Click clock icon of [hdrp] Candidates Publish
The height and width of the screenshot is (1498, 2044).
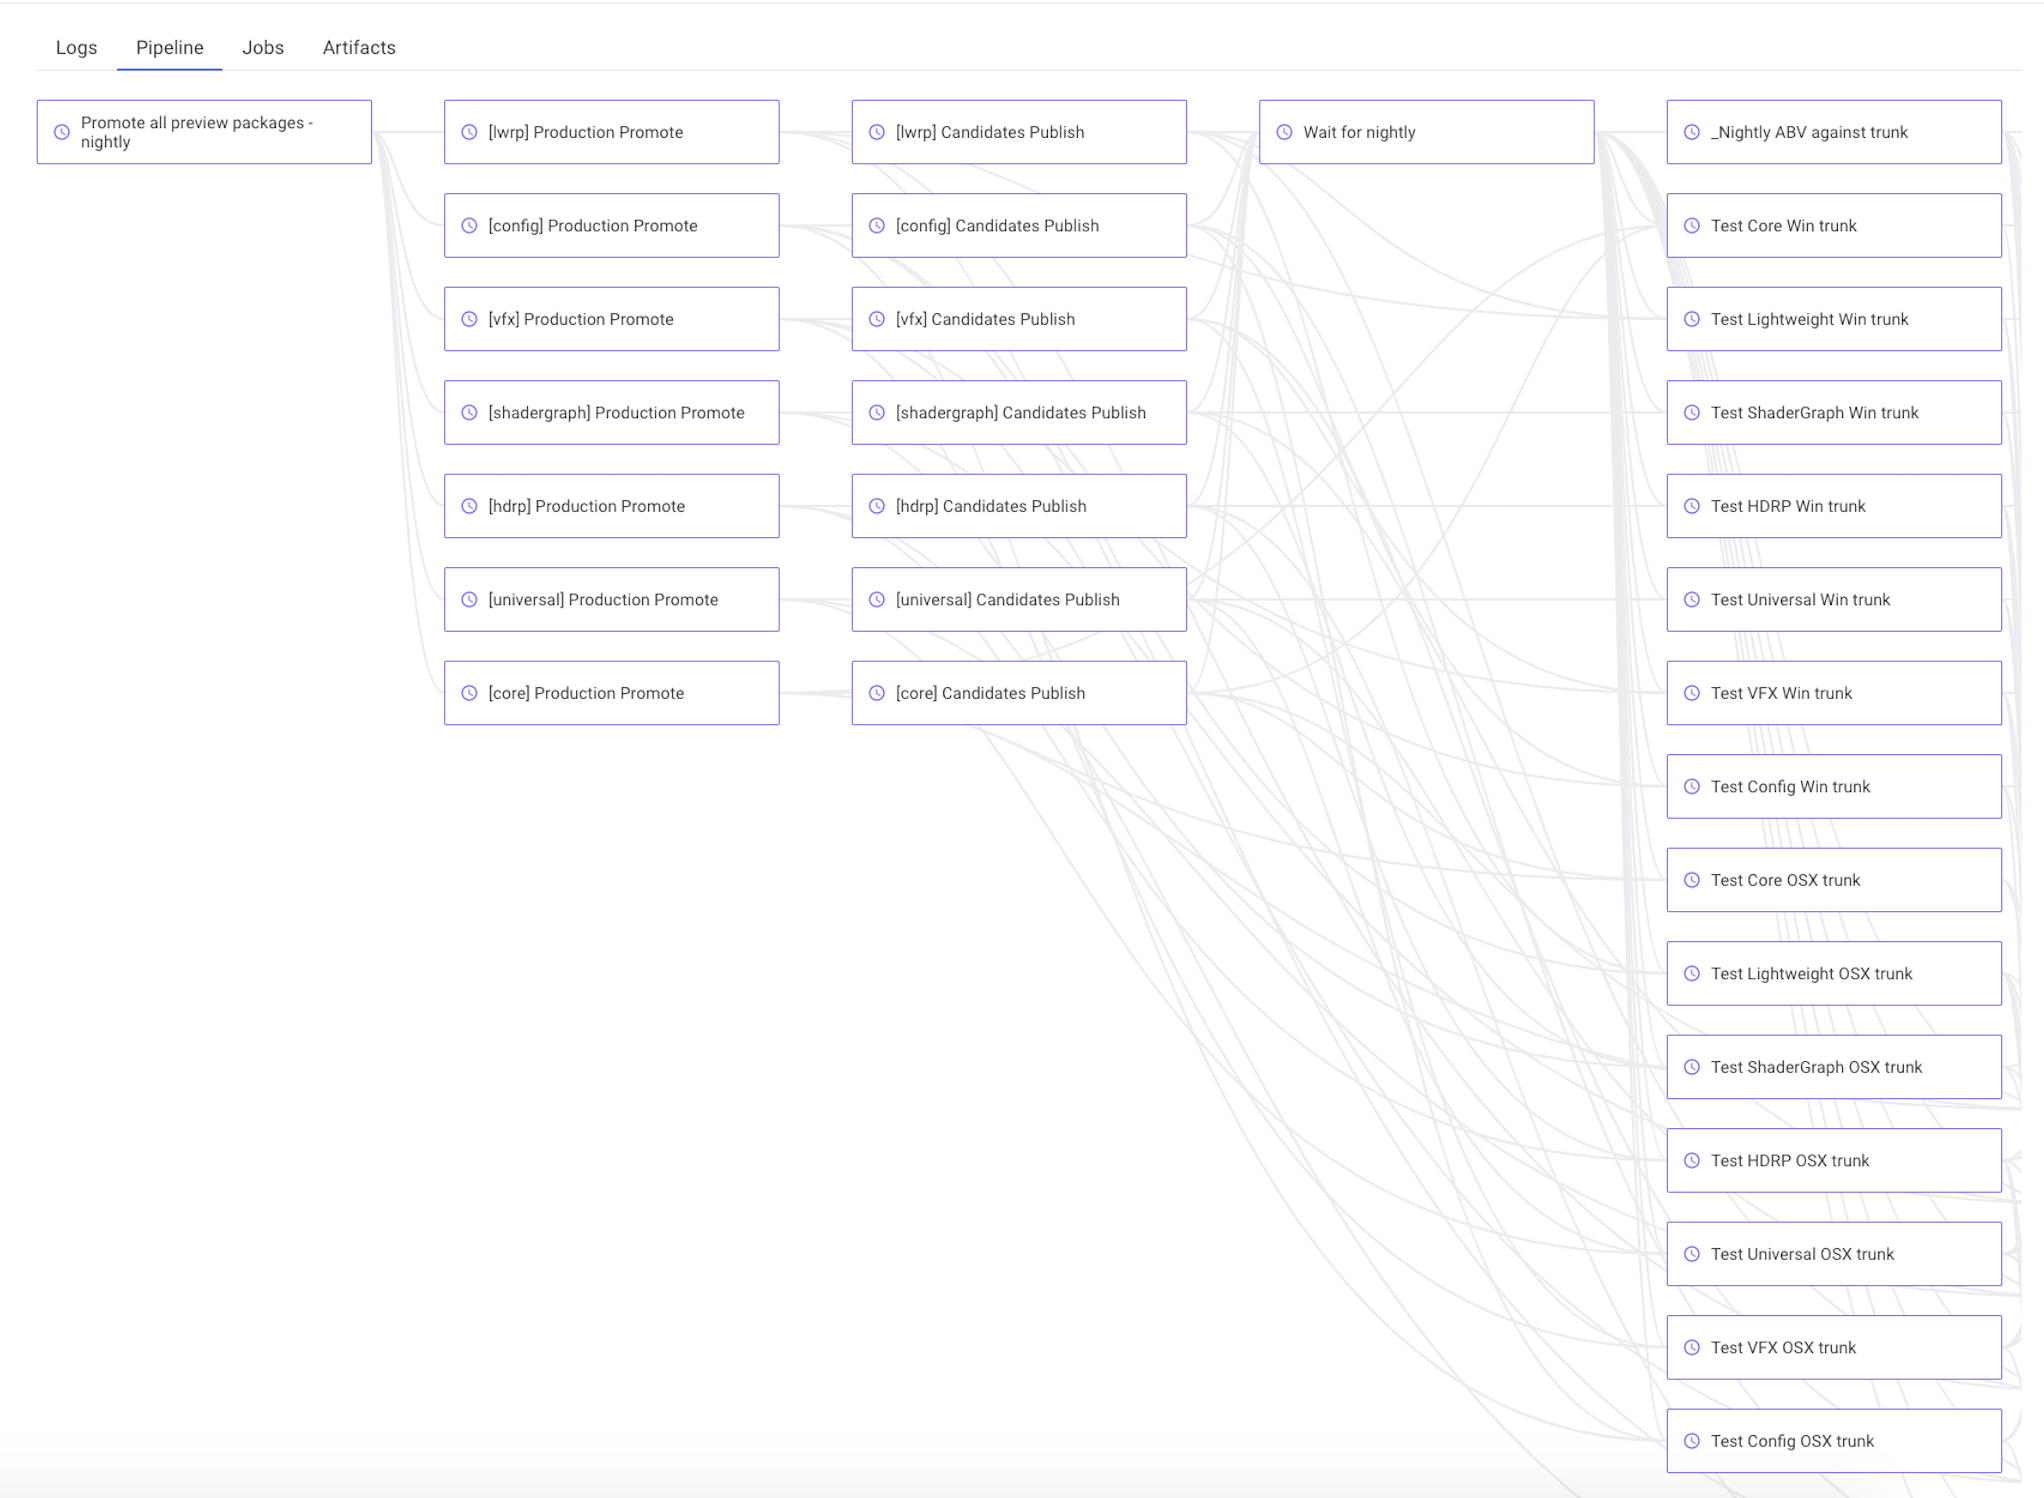coord(877,506)
